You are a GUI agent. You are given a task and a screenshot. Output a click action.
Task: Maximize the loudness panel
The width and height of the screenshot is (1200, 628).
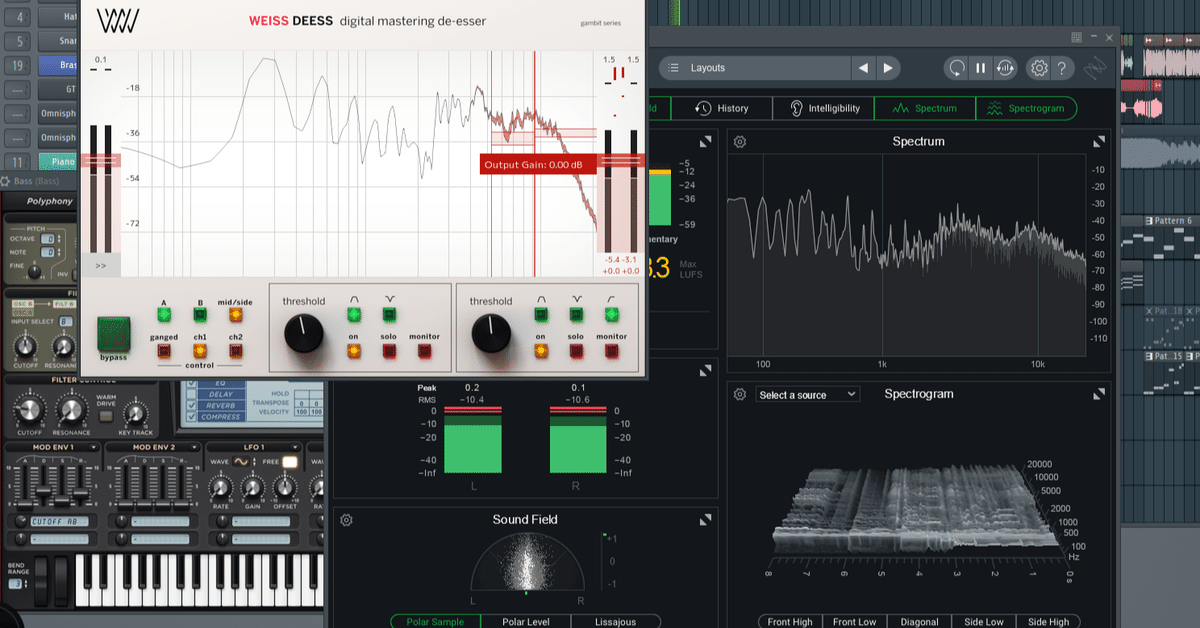(x=706, y=142)
